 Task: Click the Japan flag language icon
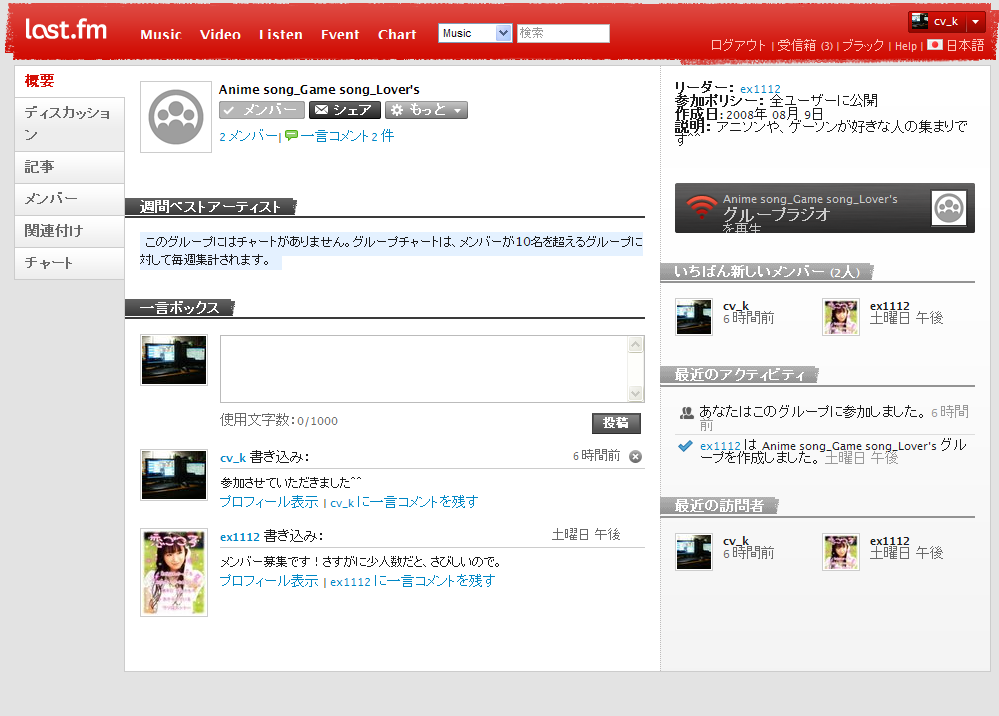click(935, 45)
